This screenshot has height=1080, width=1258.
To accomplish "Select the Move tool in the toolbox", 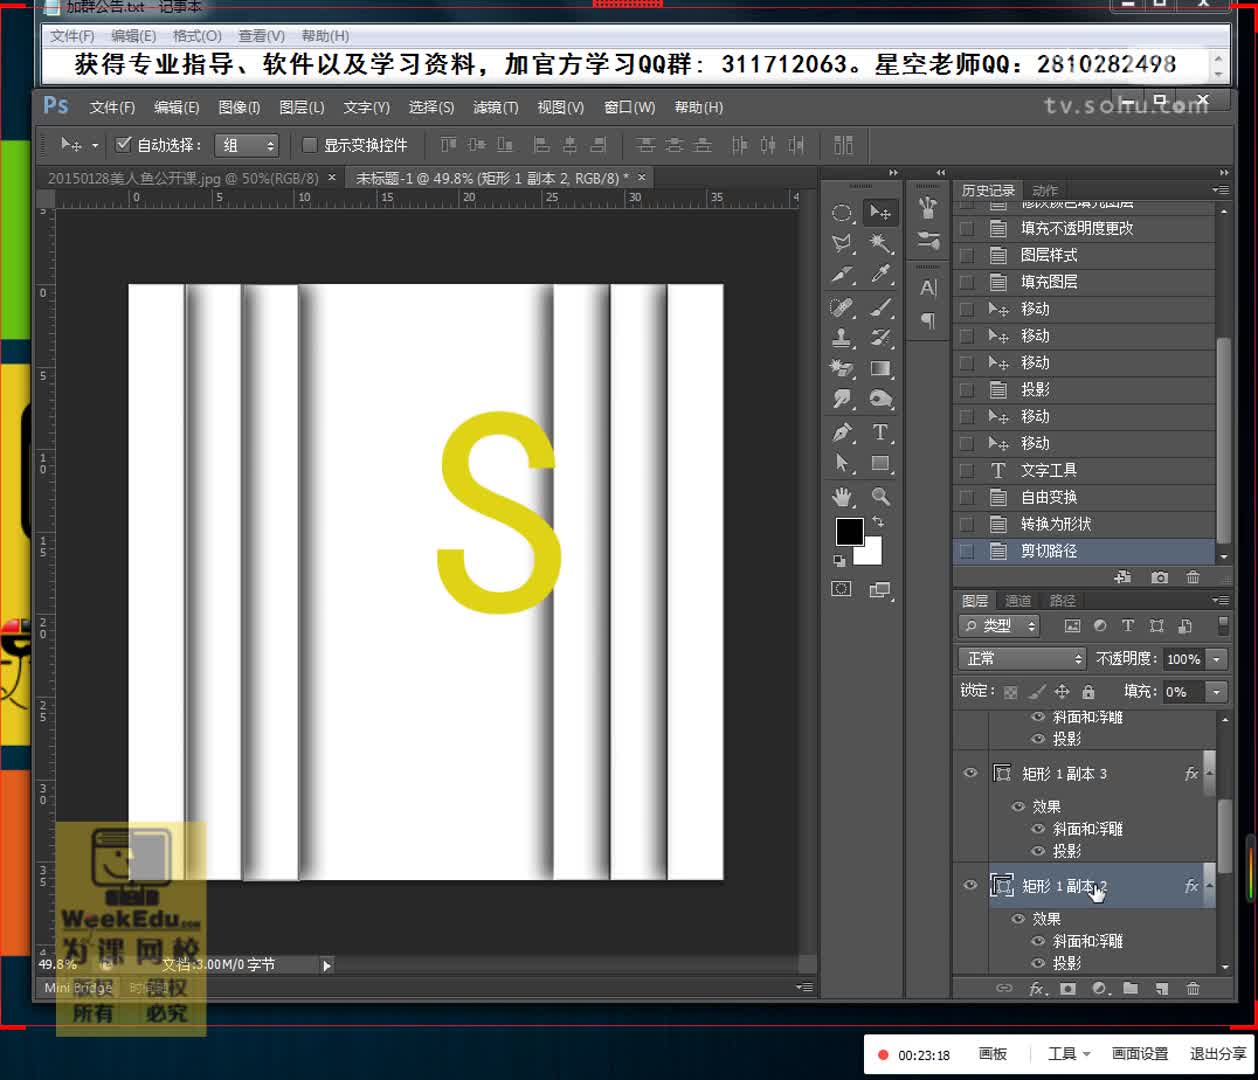I will click(x=880, y=212).
